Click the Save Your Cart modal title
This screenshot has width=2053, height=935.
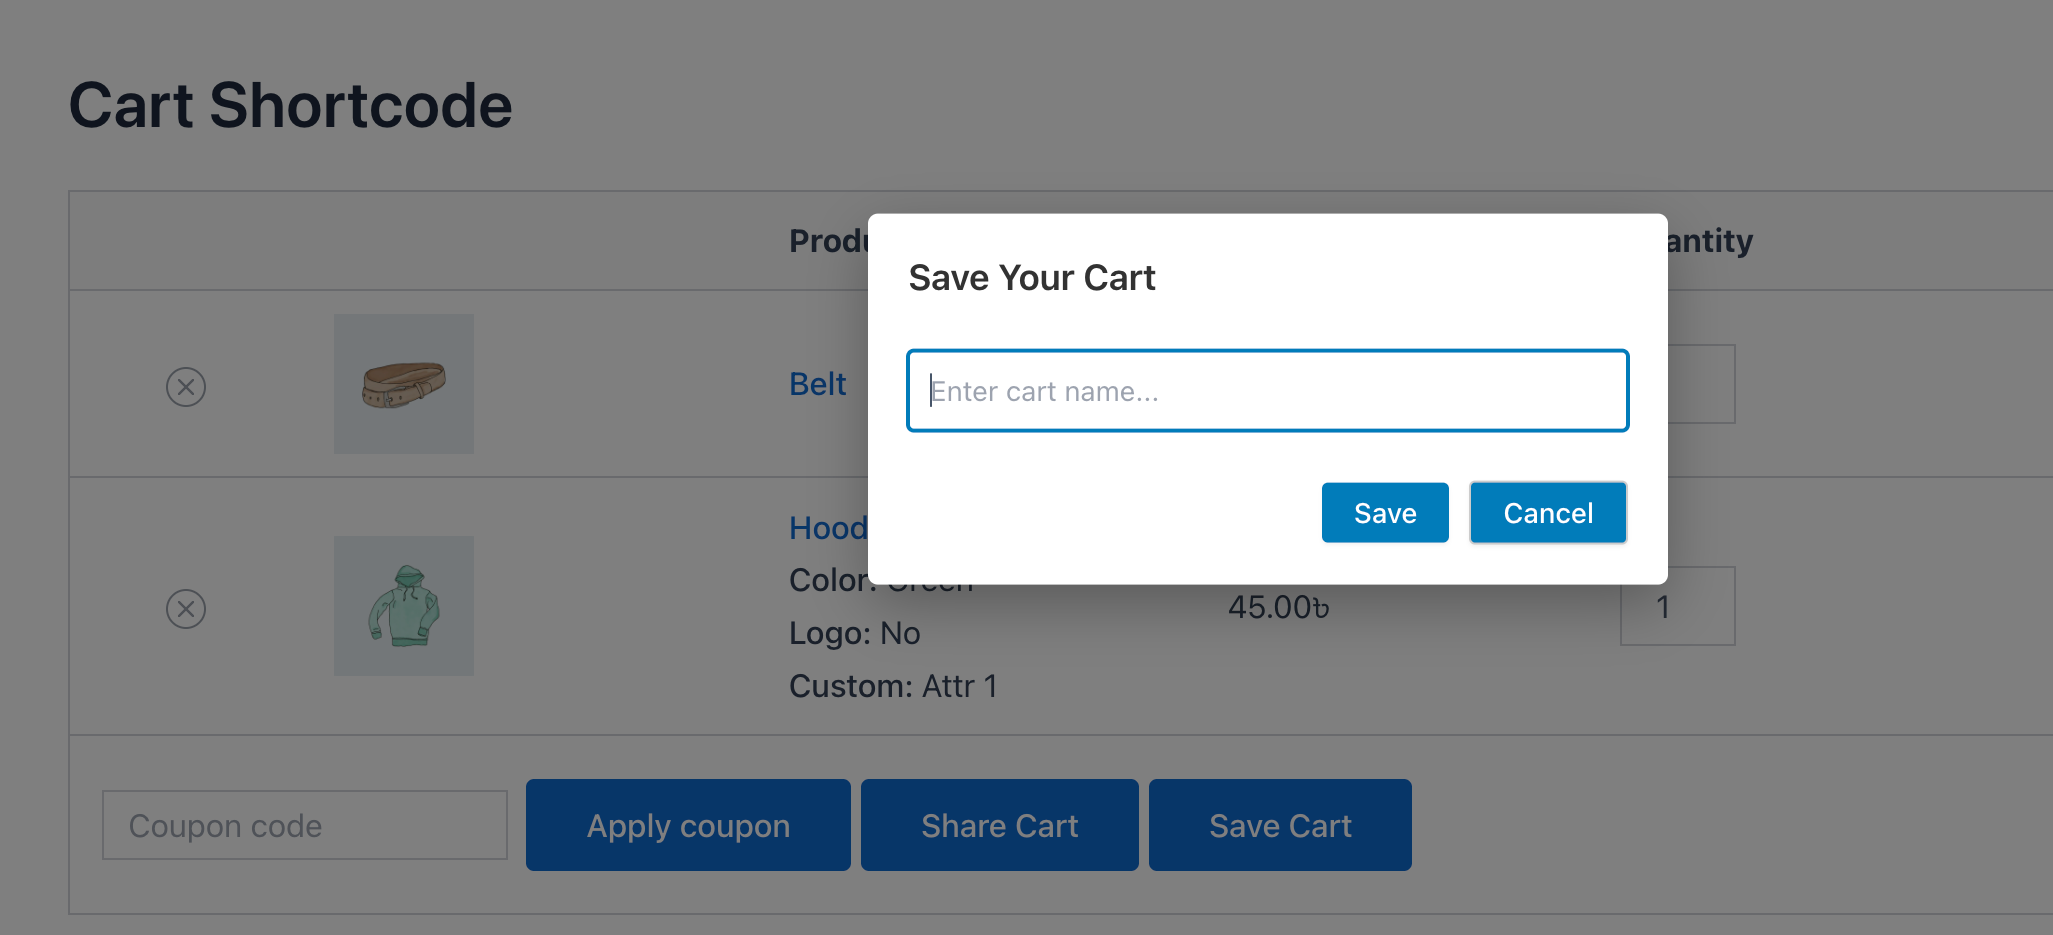[x=1031, y=278]
